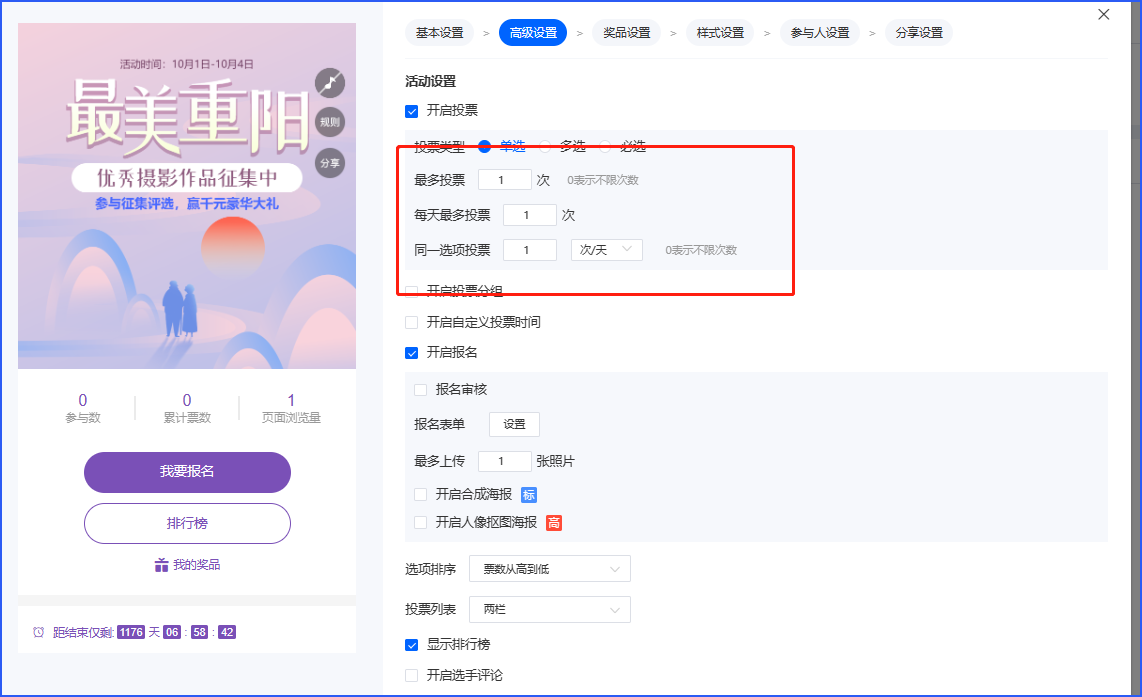Switch to the 参与人设置 step tab

(x=820, y=33)
